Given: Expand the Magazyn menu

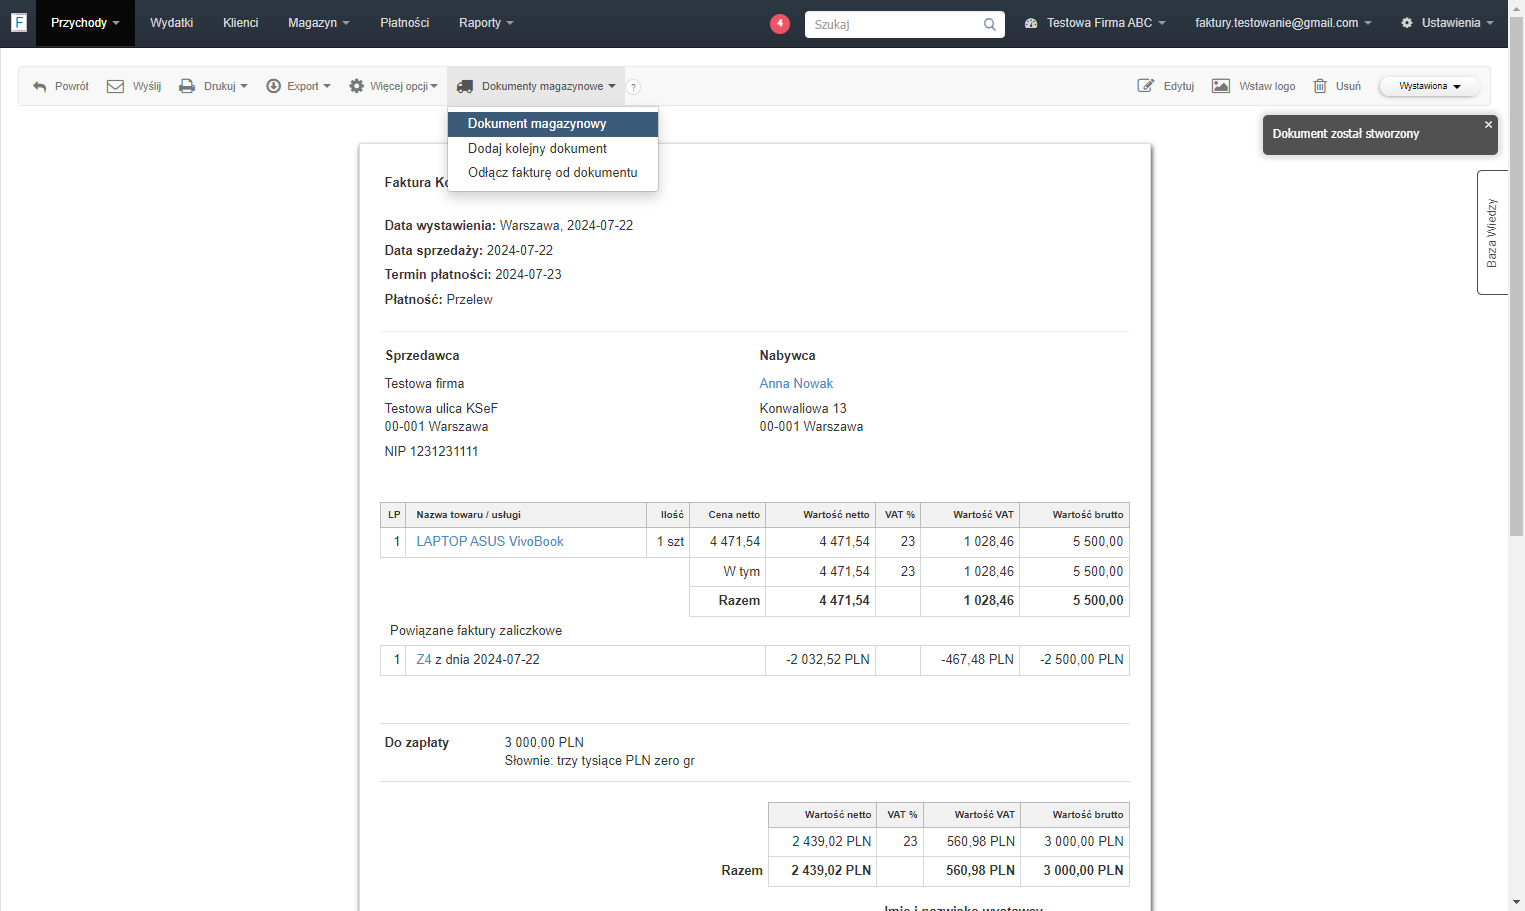Looking at the screenshot, I should 318,23.
